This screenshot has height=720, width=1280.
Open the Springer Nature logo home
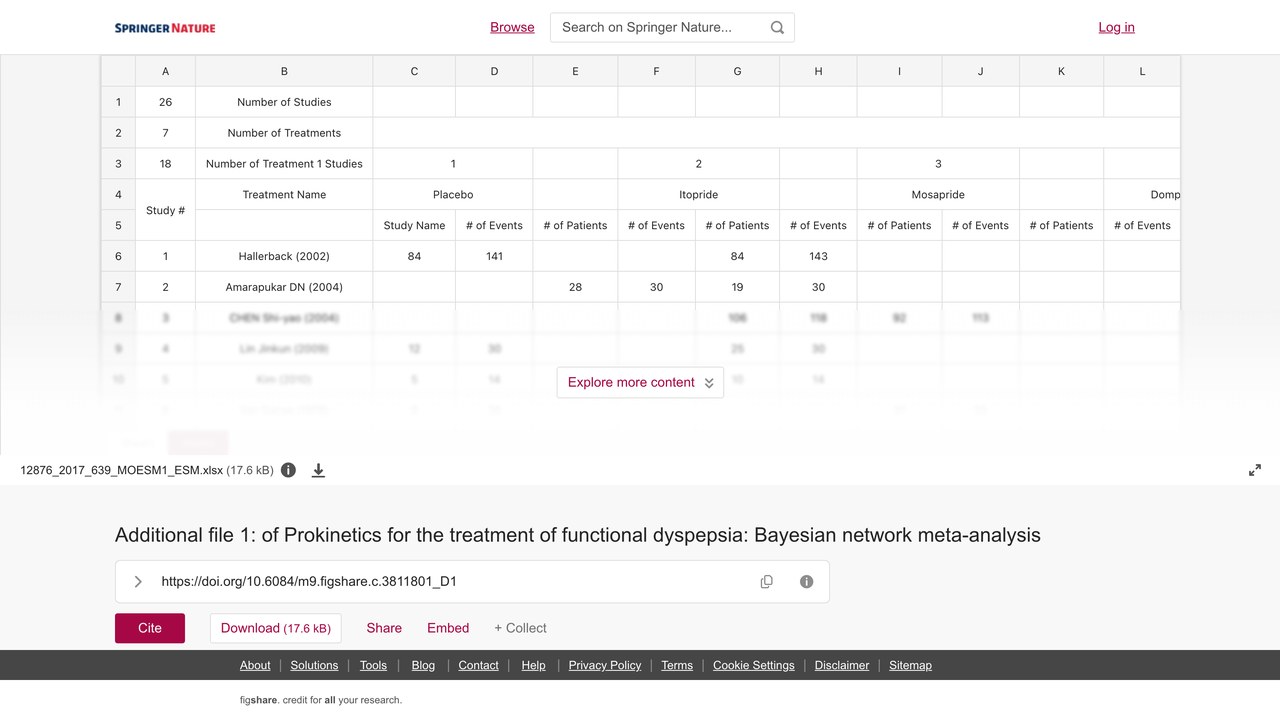pos(165,28)
